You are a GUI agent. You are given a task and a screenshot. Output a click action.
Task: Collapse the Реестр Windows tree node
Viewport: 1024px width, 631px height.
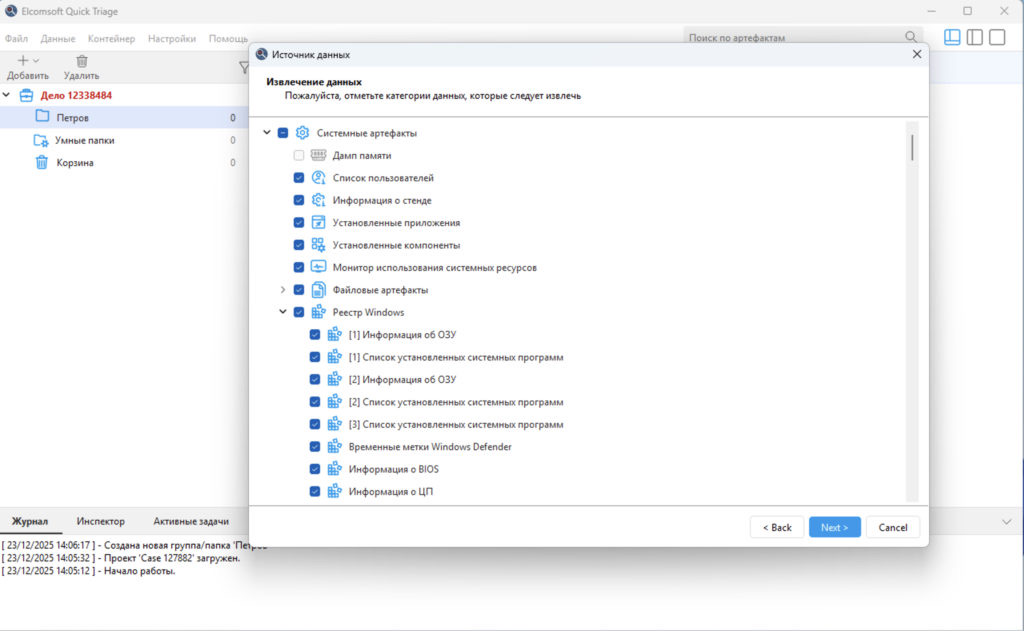[283, 312]
